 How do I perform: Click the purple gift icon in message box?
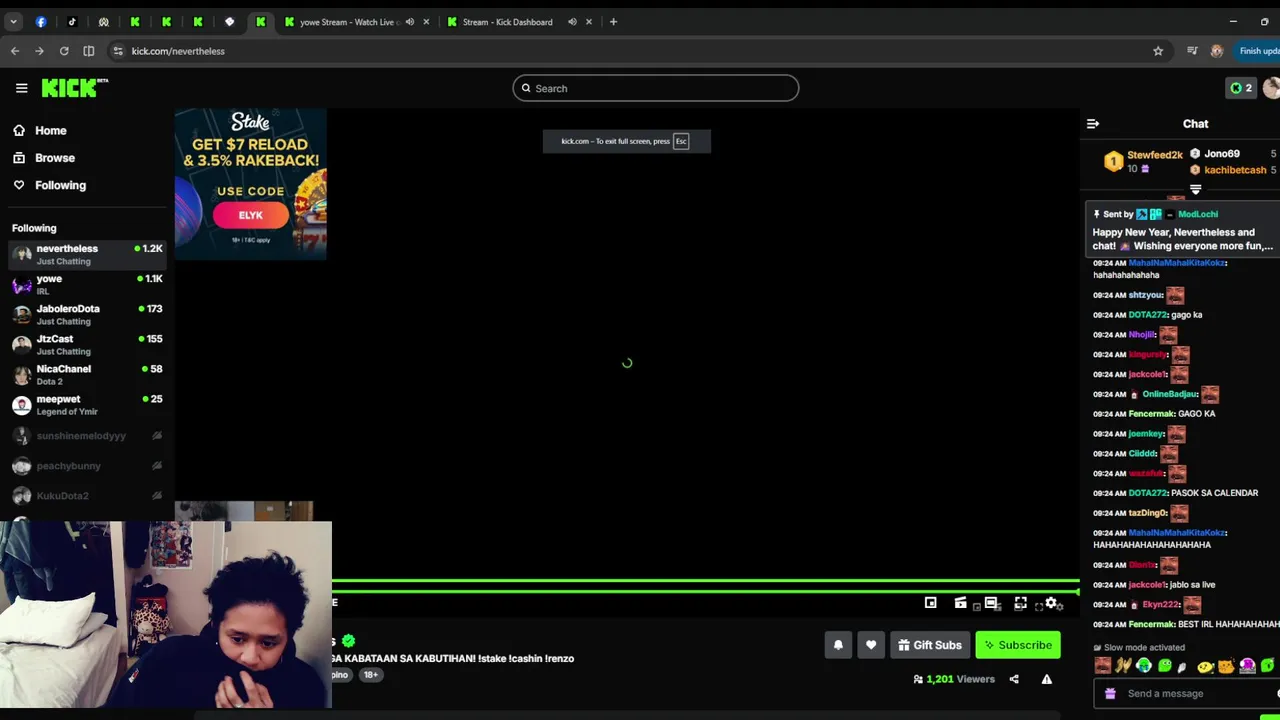tap(1110, 693)
